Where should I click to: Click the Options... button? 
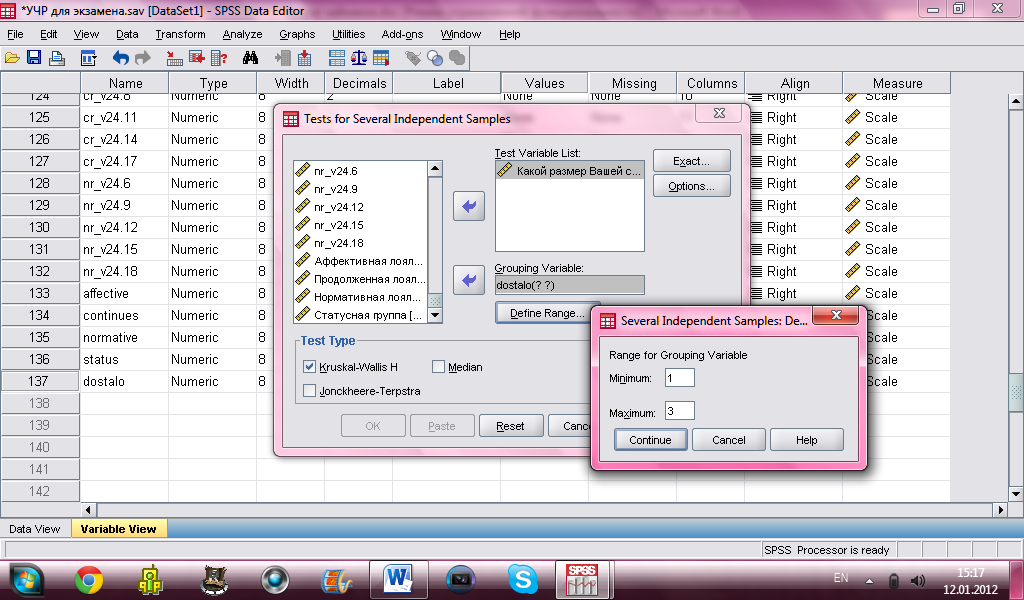pyautogui.click(x=692, y=186)
